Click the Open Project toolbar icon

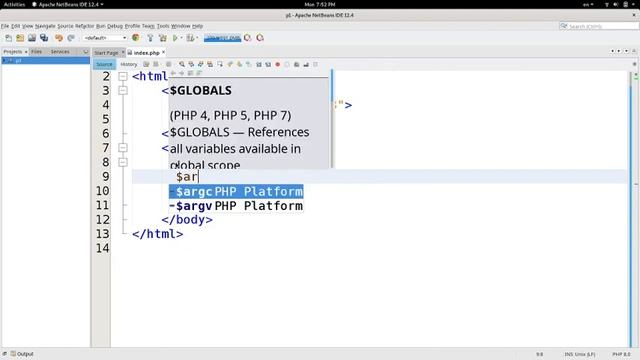tap(32, 38)
